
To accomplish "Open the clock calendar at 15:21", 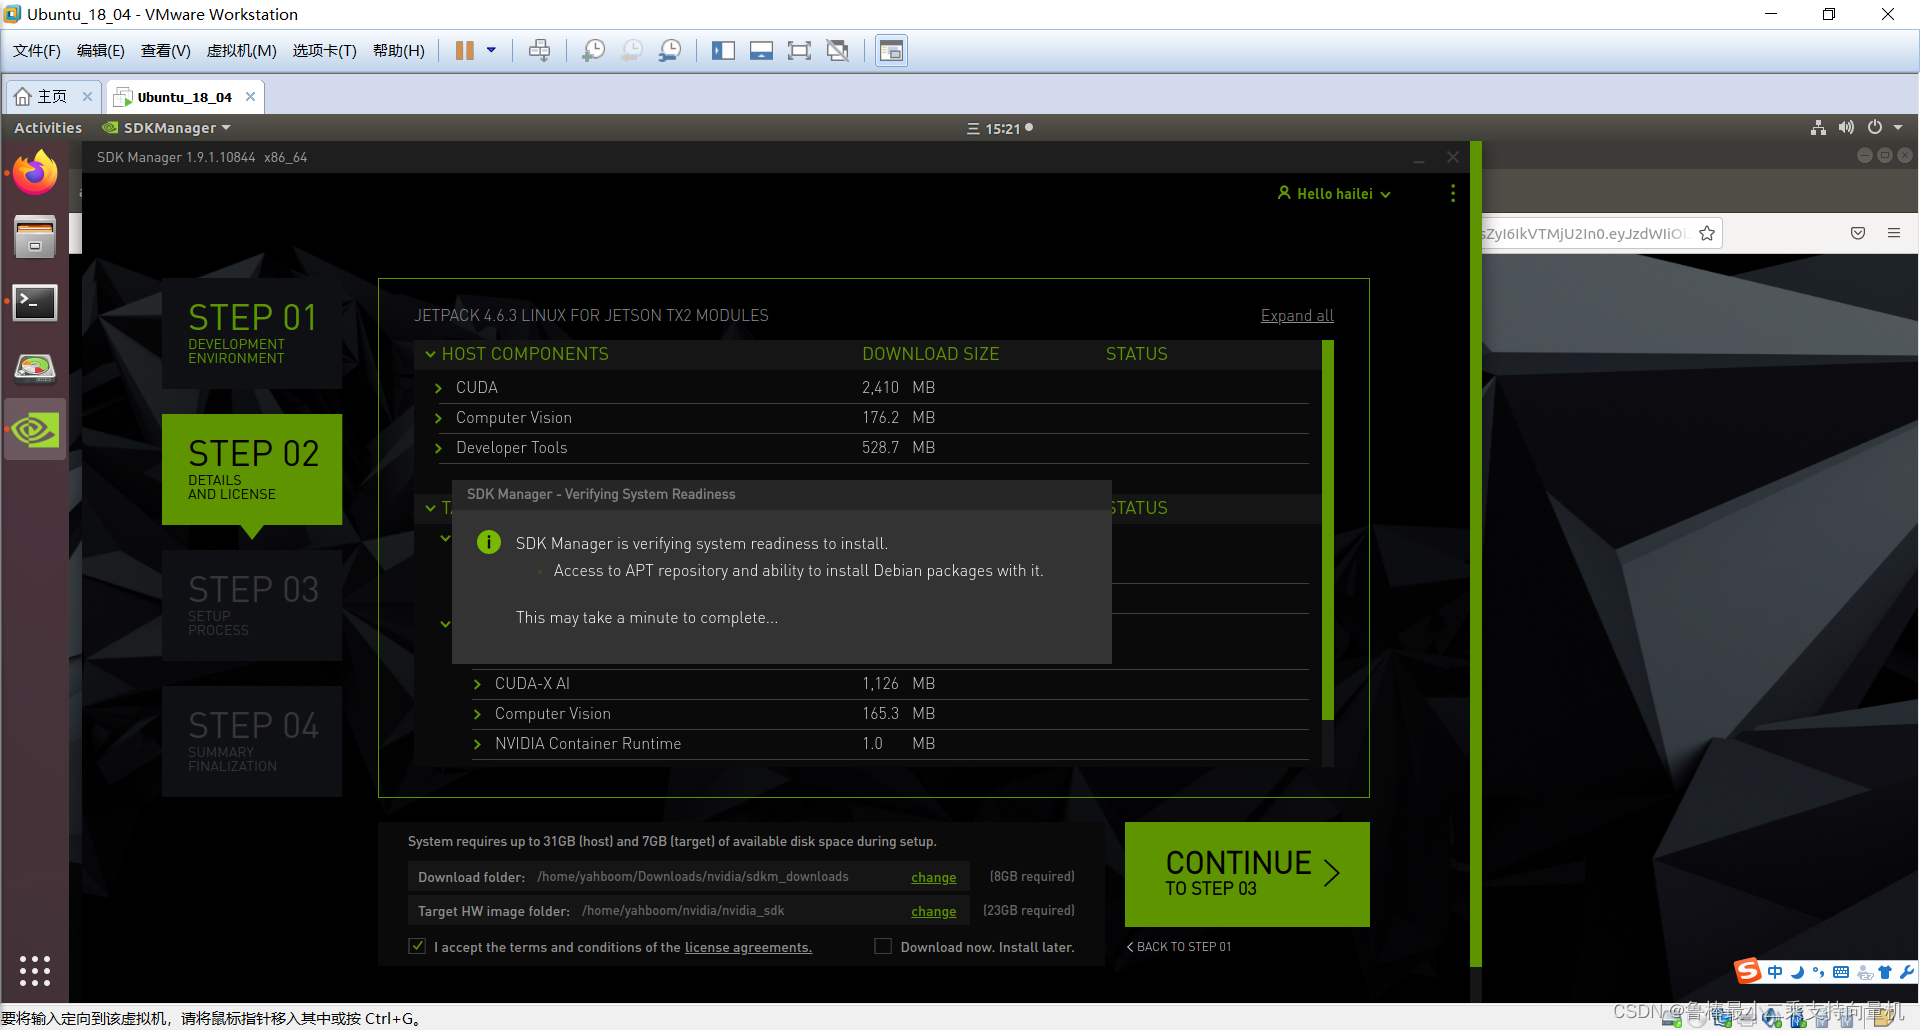I will [1000, 128].
